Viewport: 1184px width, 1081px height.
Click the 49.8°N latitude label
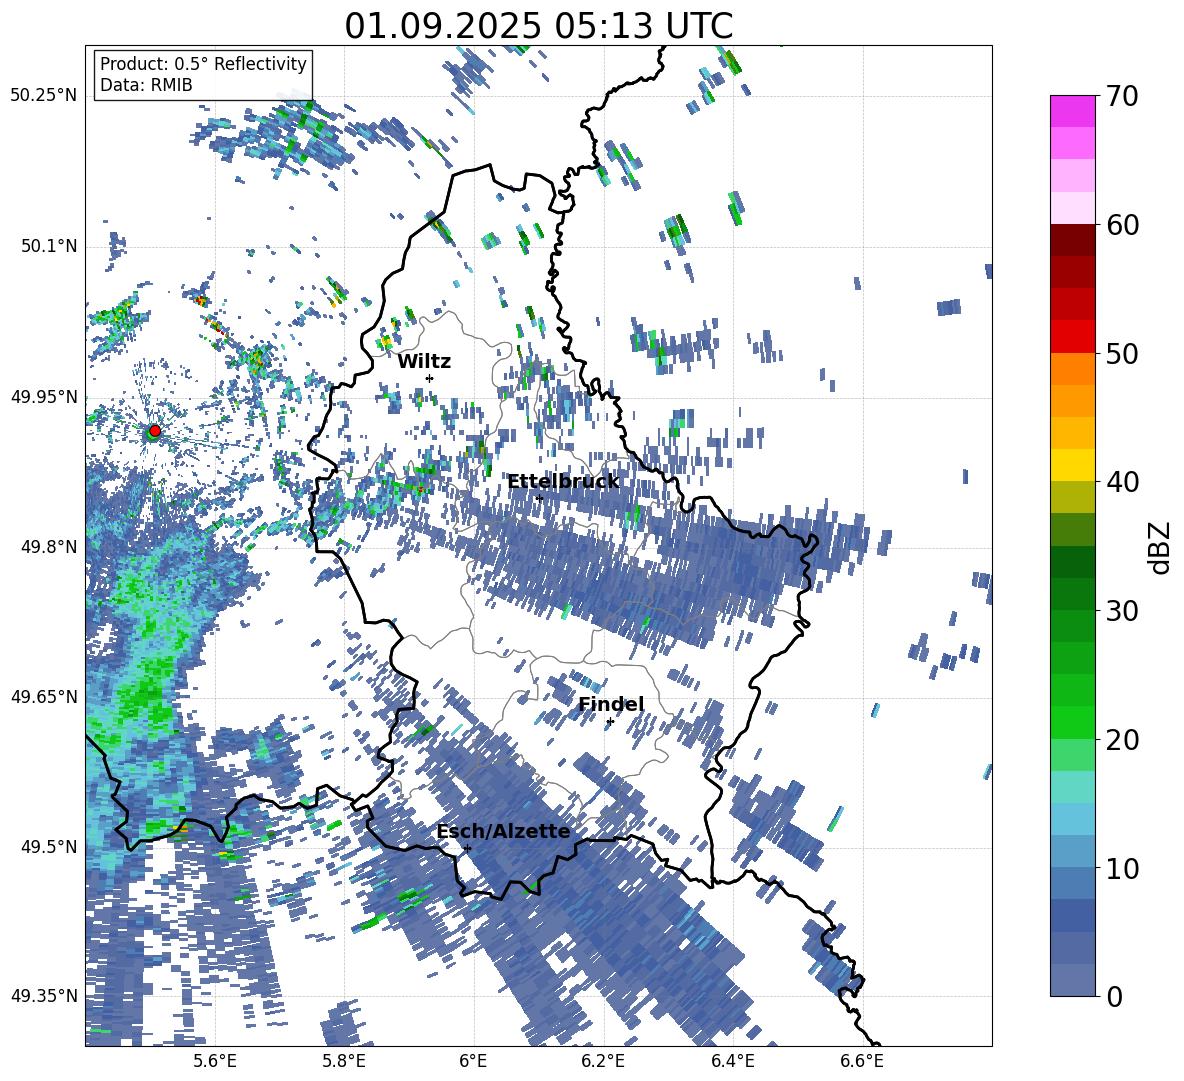(x=48, y=547)
